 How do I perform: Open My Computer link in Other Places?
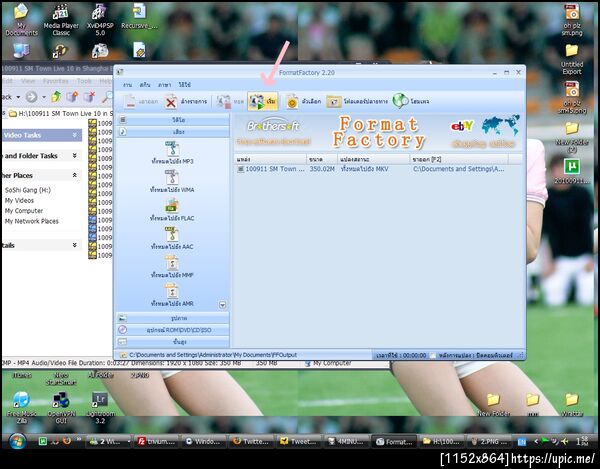click(24, 211)
